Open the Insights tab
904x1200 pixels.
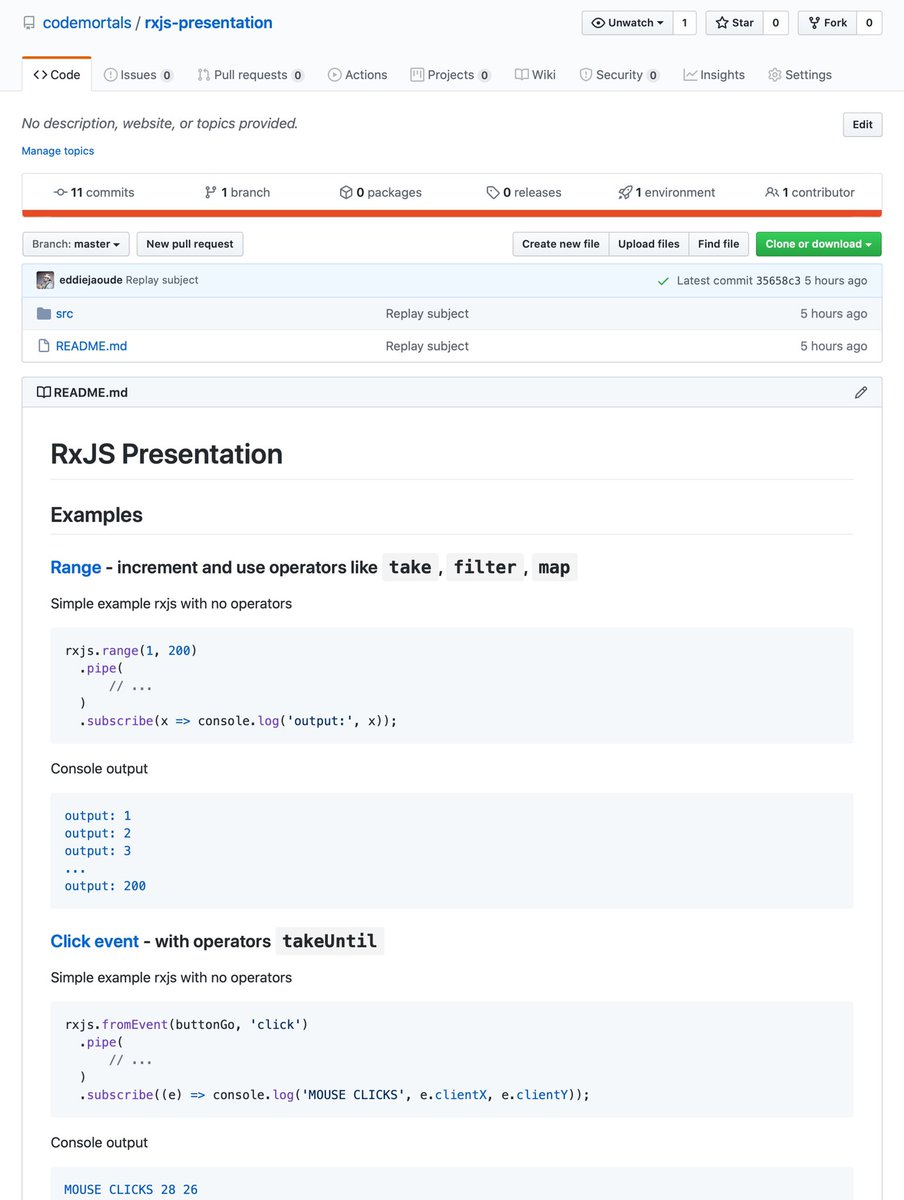tap(714, 75)
